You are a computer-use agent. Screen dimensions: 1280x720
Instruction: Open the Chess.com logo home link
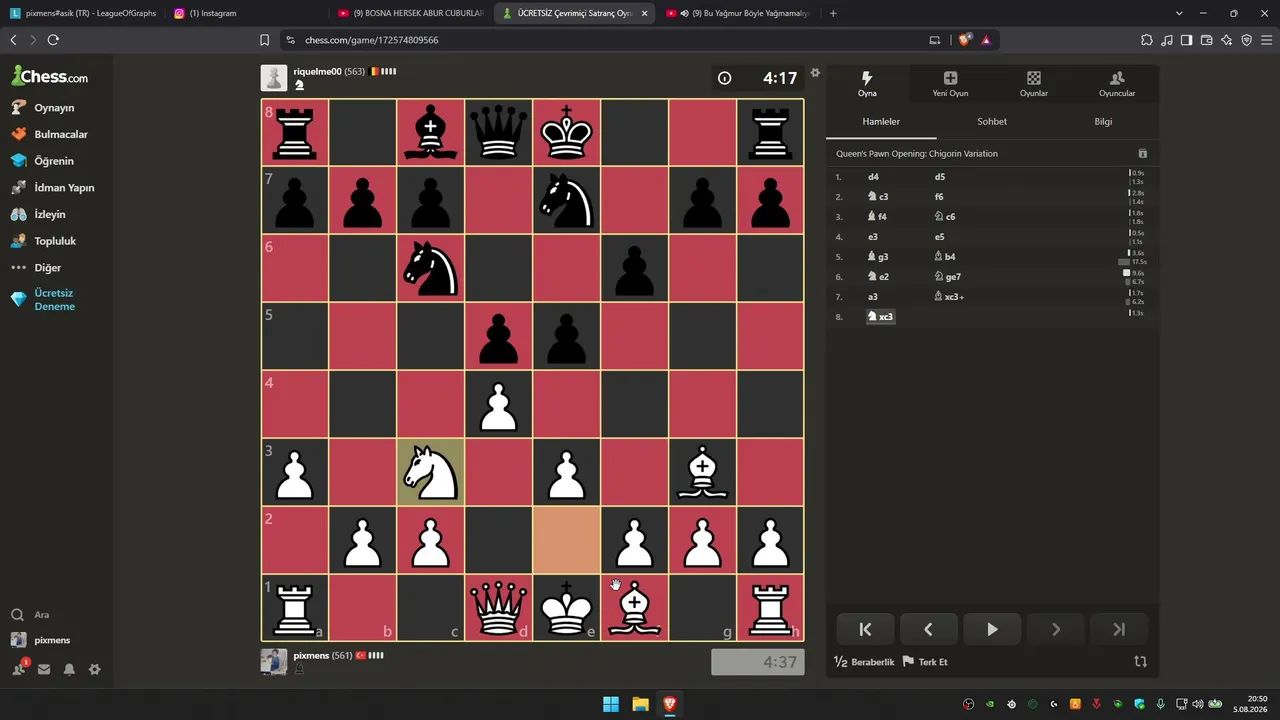tap(49, 76)
